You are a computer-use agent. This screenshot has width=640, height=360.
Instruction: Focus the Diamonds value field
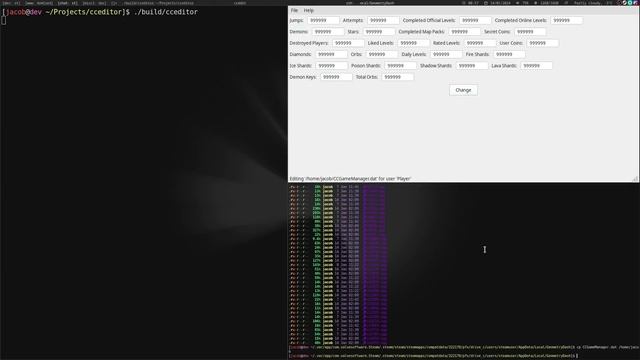(x=331, y=54)
